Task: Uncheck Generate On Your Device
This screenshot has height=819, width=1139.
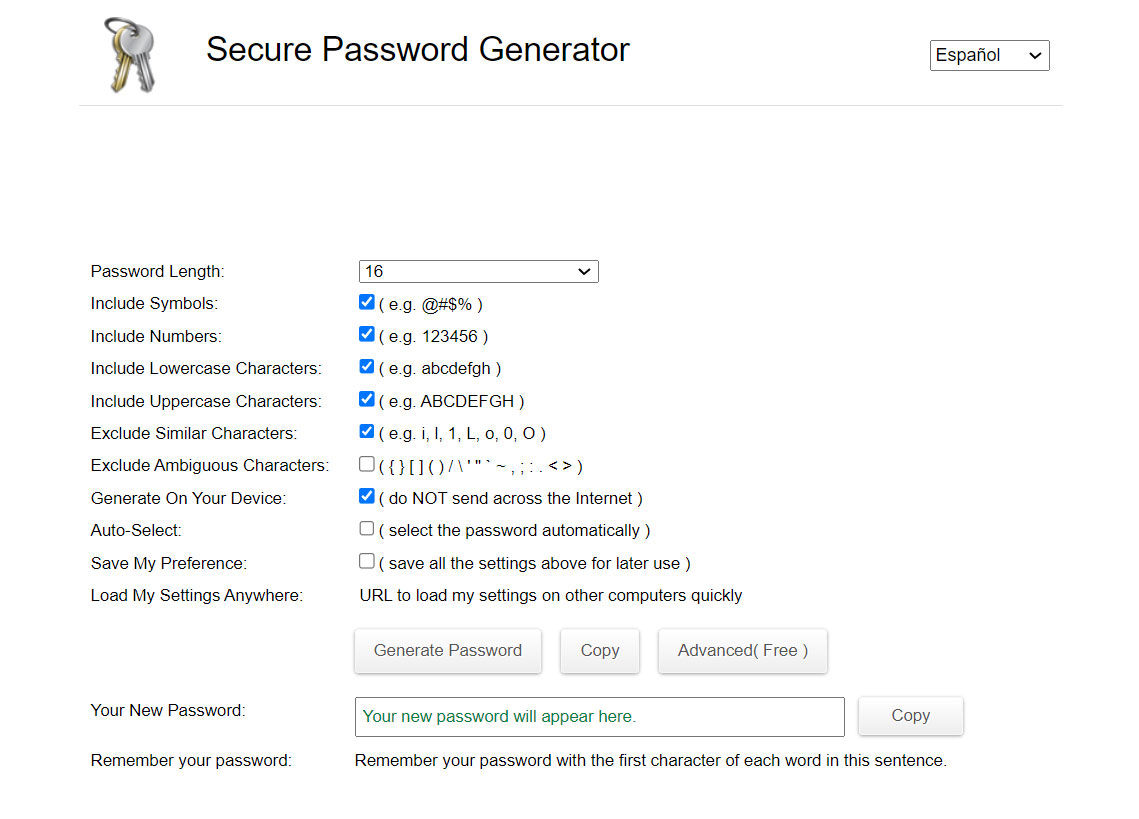Action: (367, 496)
